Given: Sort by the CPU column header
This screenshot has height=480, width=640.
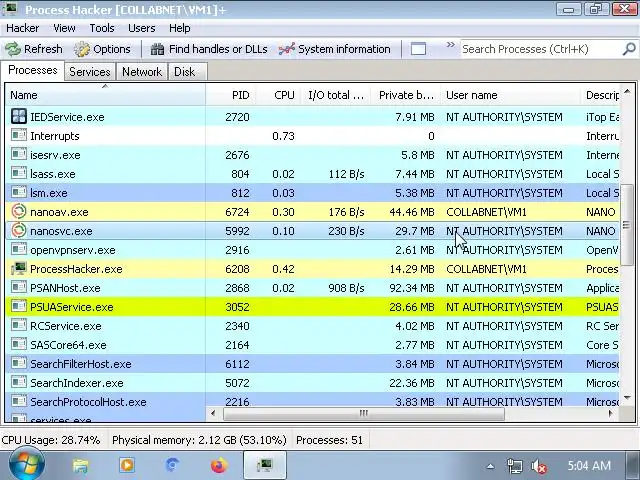Looking at the screenshot, I should point(278,95).
